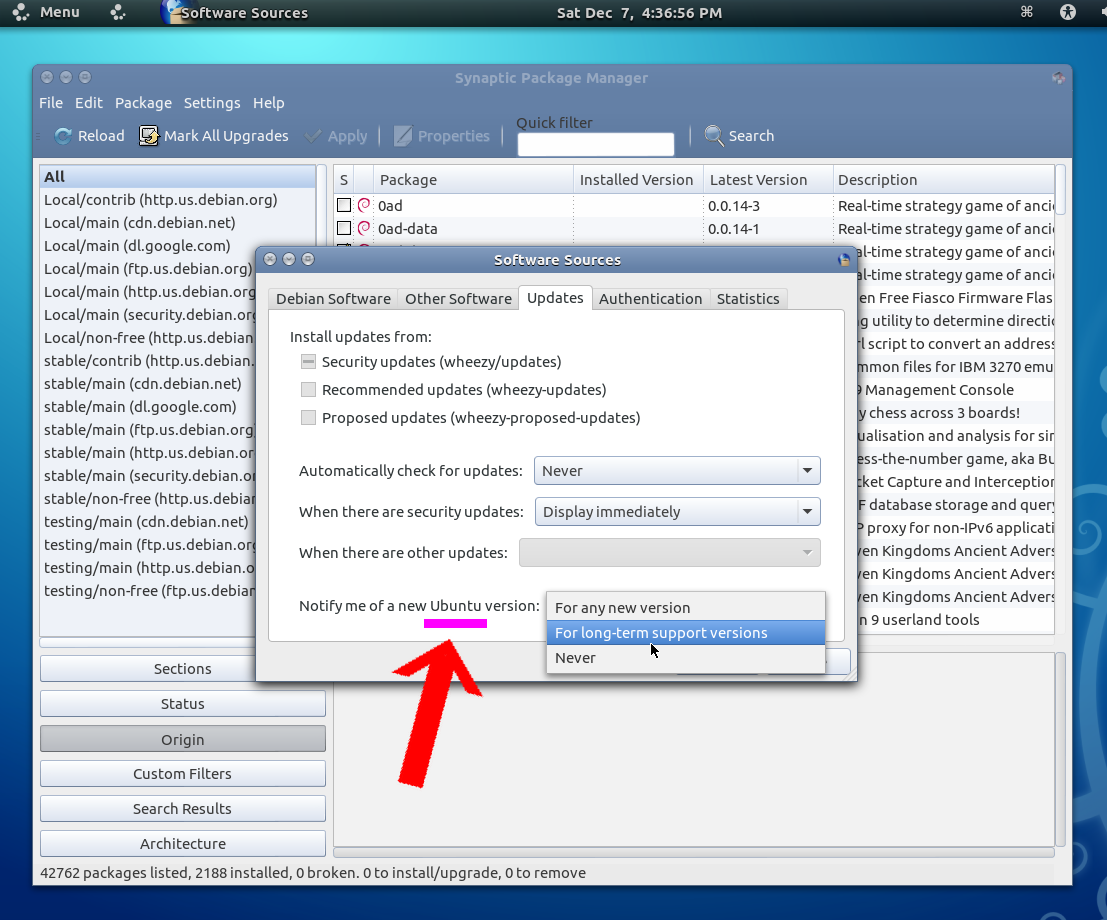Viewport: 1107px width, 920px height.
Task: Click the Search magnifier icon
Action: pos(714,136)
